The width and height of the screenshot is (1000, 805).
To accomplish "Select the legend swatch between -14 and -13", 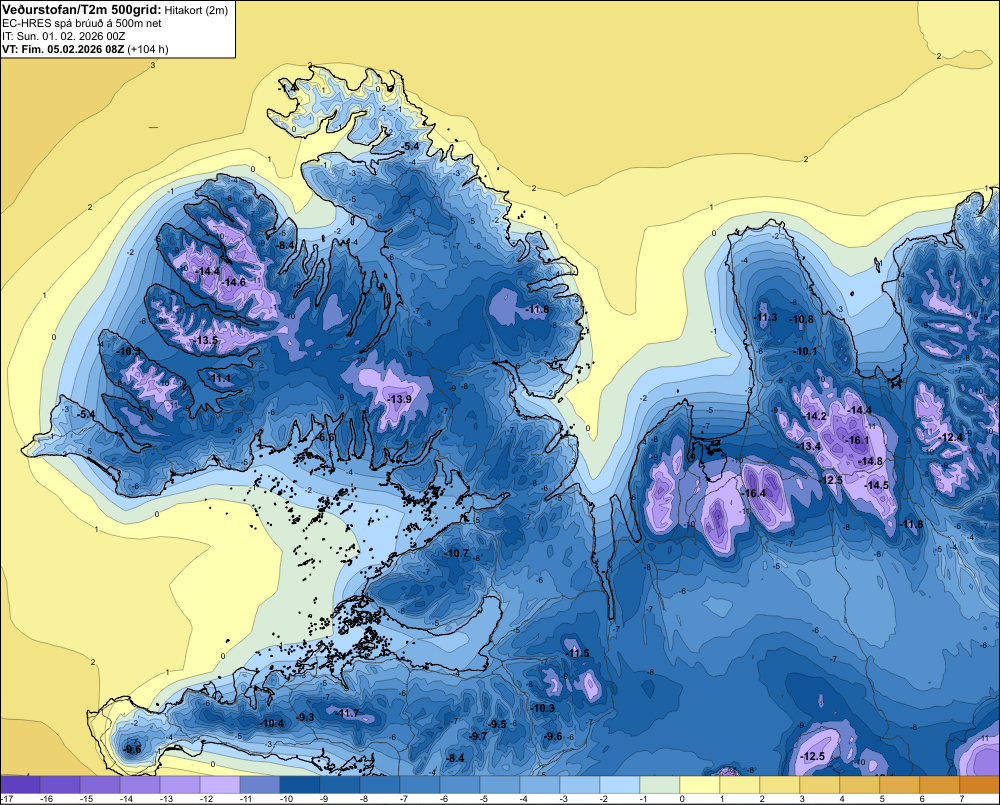I will point(140,785).
